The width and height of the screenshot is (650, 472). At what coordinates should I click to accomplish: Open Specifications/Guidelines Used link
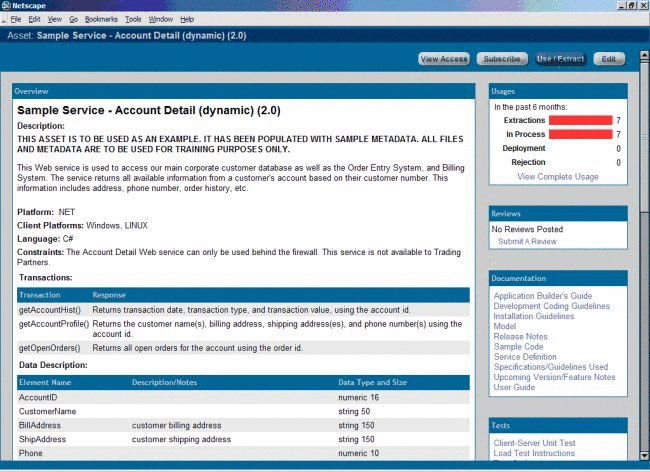tap(551, 367)
